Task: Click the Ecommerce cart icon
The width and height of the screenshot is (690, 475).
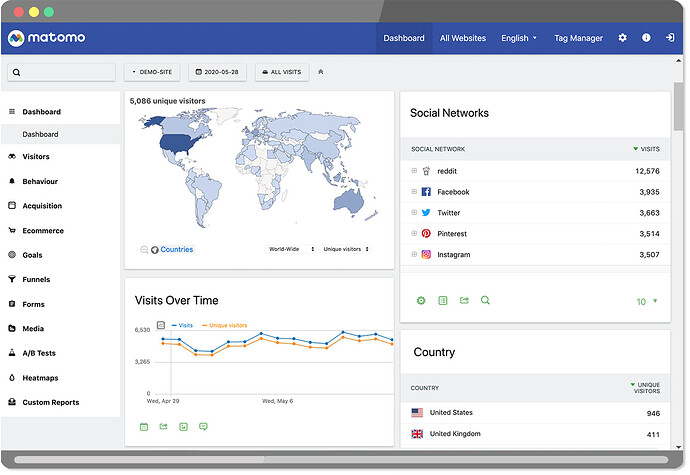Action: pyautogui.click(x=12, y=230)
